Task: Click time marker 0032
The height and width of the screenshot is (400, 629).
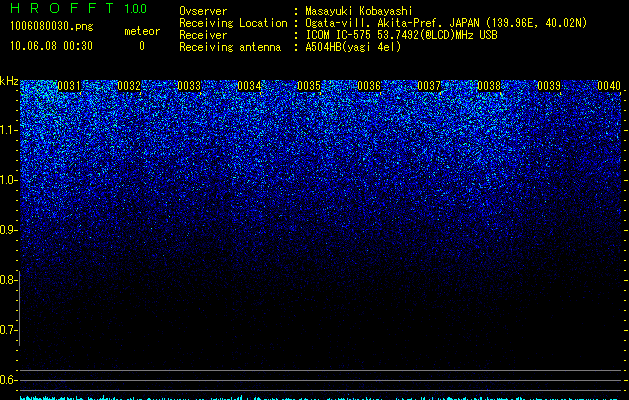Action: 129,86
